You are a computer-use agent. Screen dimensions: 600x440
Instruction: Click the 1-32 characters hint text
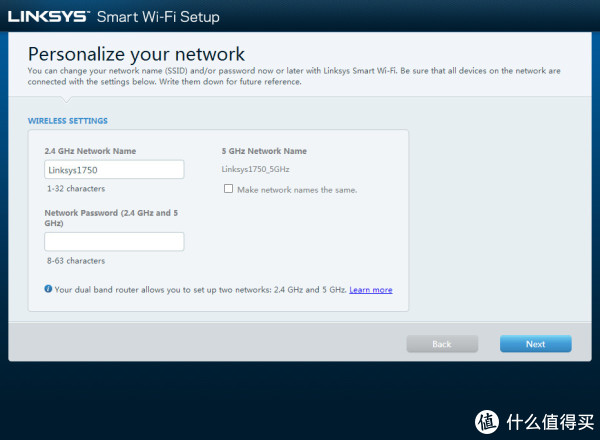click(x=76, y=189)
